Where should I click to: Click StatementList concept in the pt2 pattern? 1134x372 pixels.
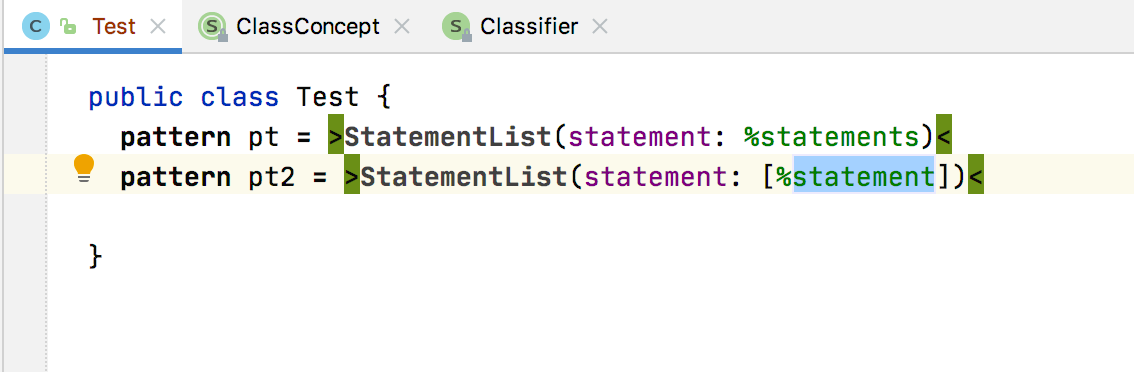(464, 177)
